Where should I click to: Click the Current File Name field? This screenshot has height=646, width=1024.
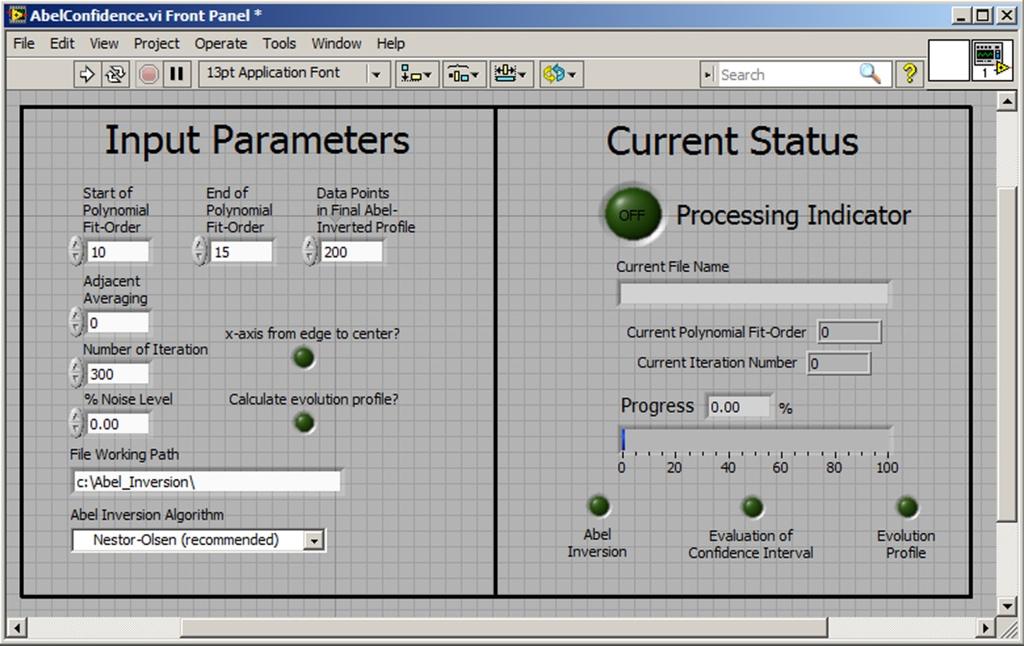[x=753, y=293]
